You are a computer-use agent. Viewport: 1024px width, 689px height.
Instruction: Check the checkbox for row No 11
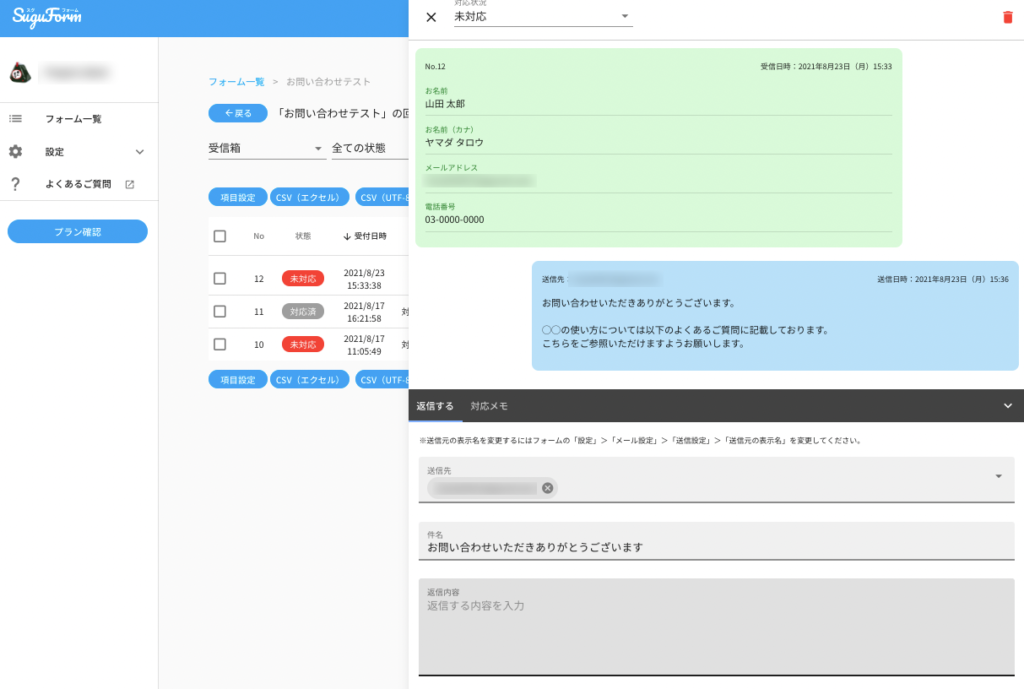click(220, 312)
